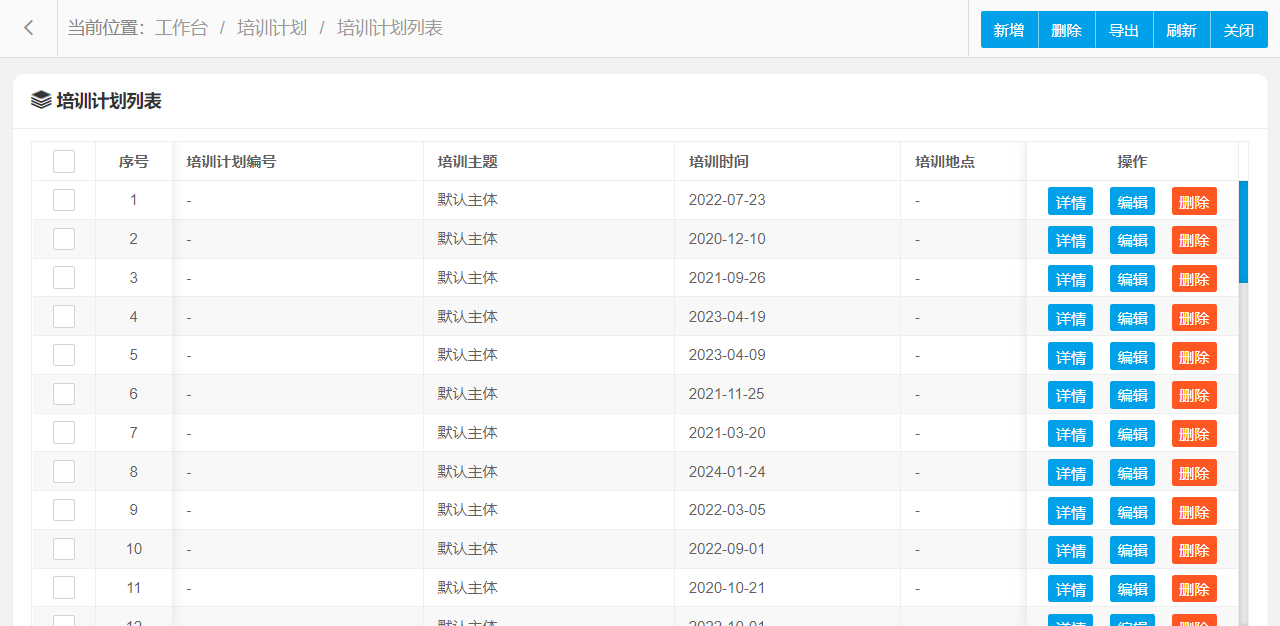The height and width of the screenshot is (626, 1280).
Task: Click the back arrow icon
Action: (x=29, y=28)
